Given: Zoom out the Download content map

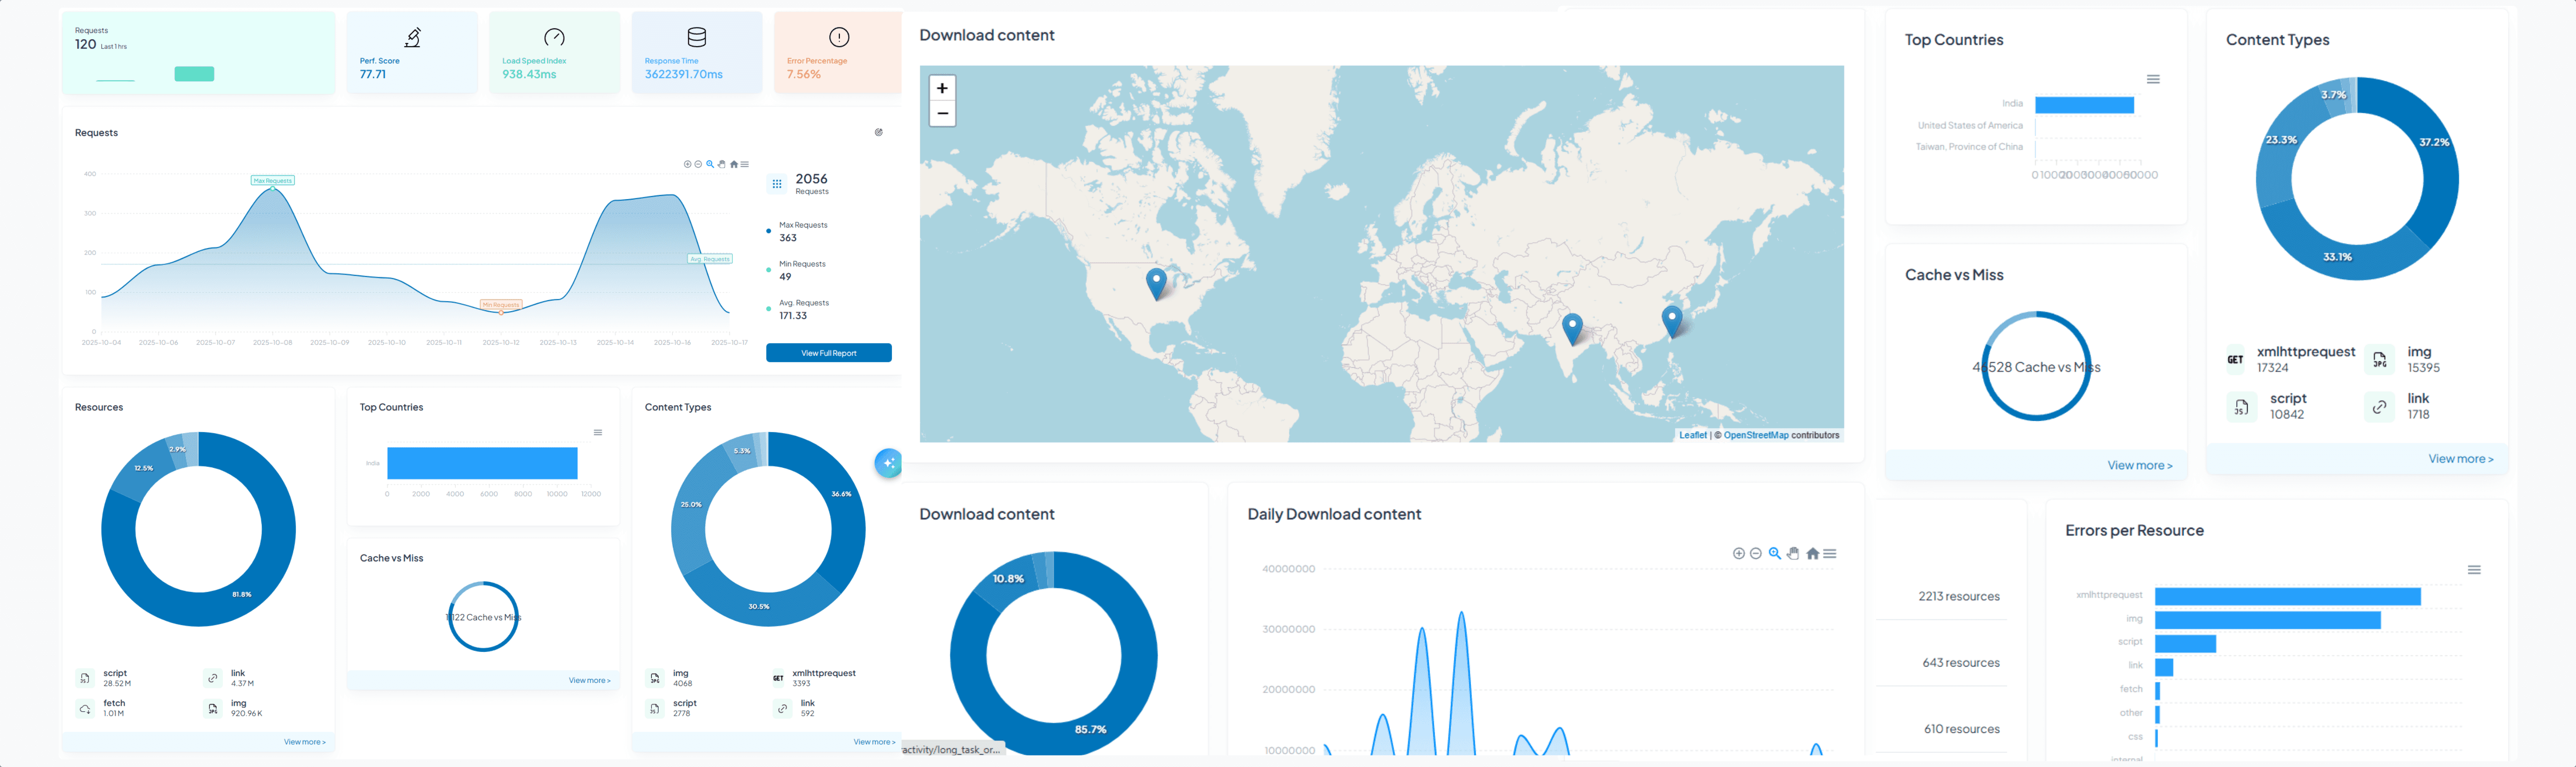Looking at the screenshot, I should coord(942,113).
